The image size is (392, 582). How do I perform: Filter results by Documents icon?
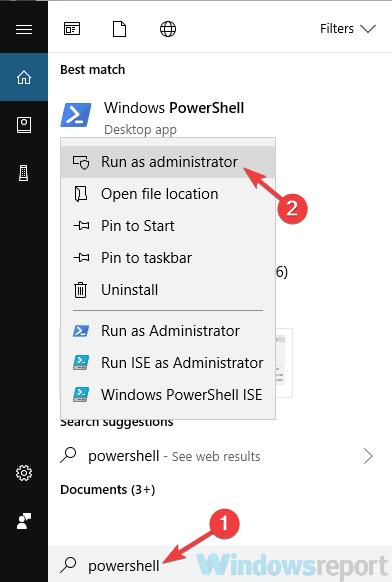pyautogui.click(x=120, y=29)
